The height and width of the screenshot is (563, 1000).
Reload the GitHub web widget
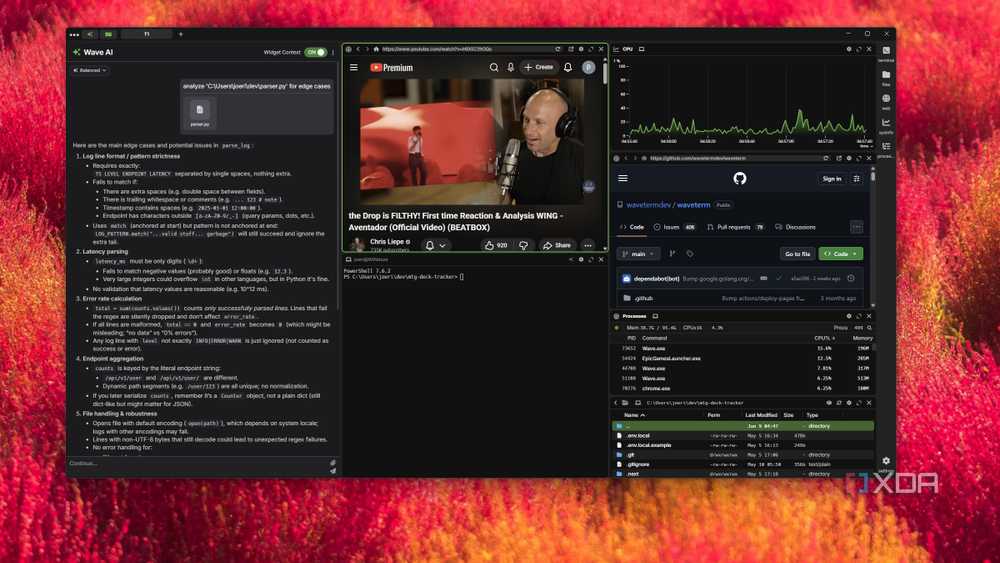826,158
